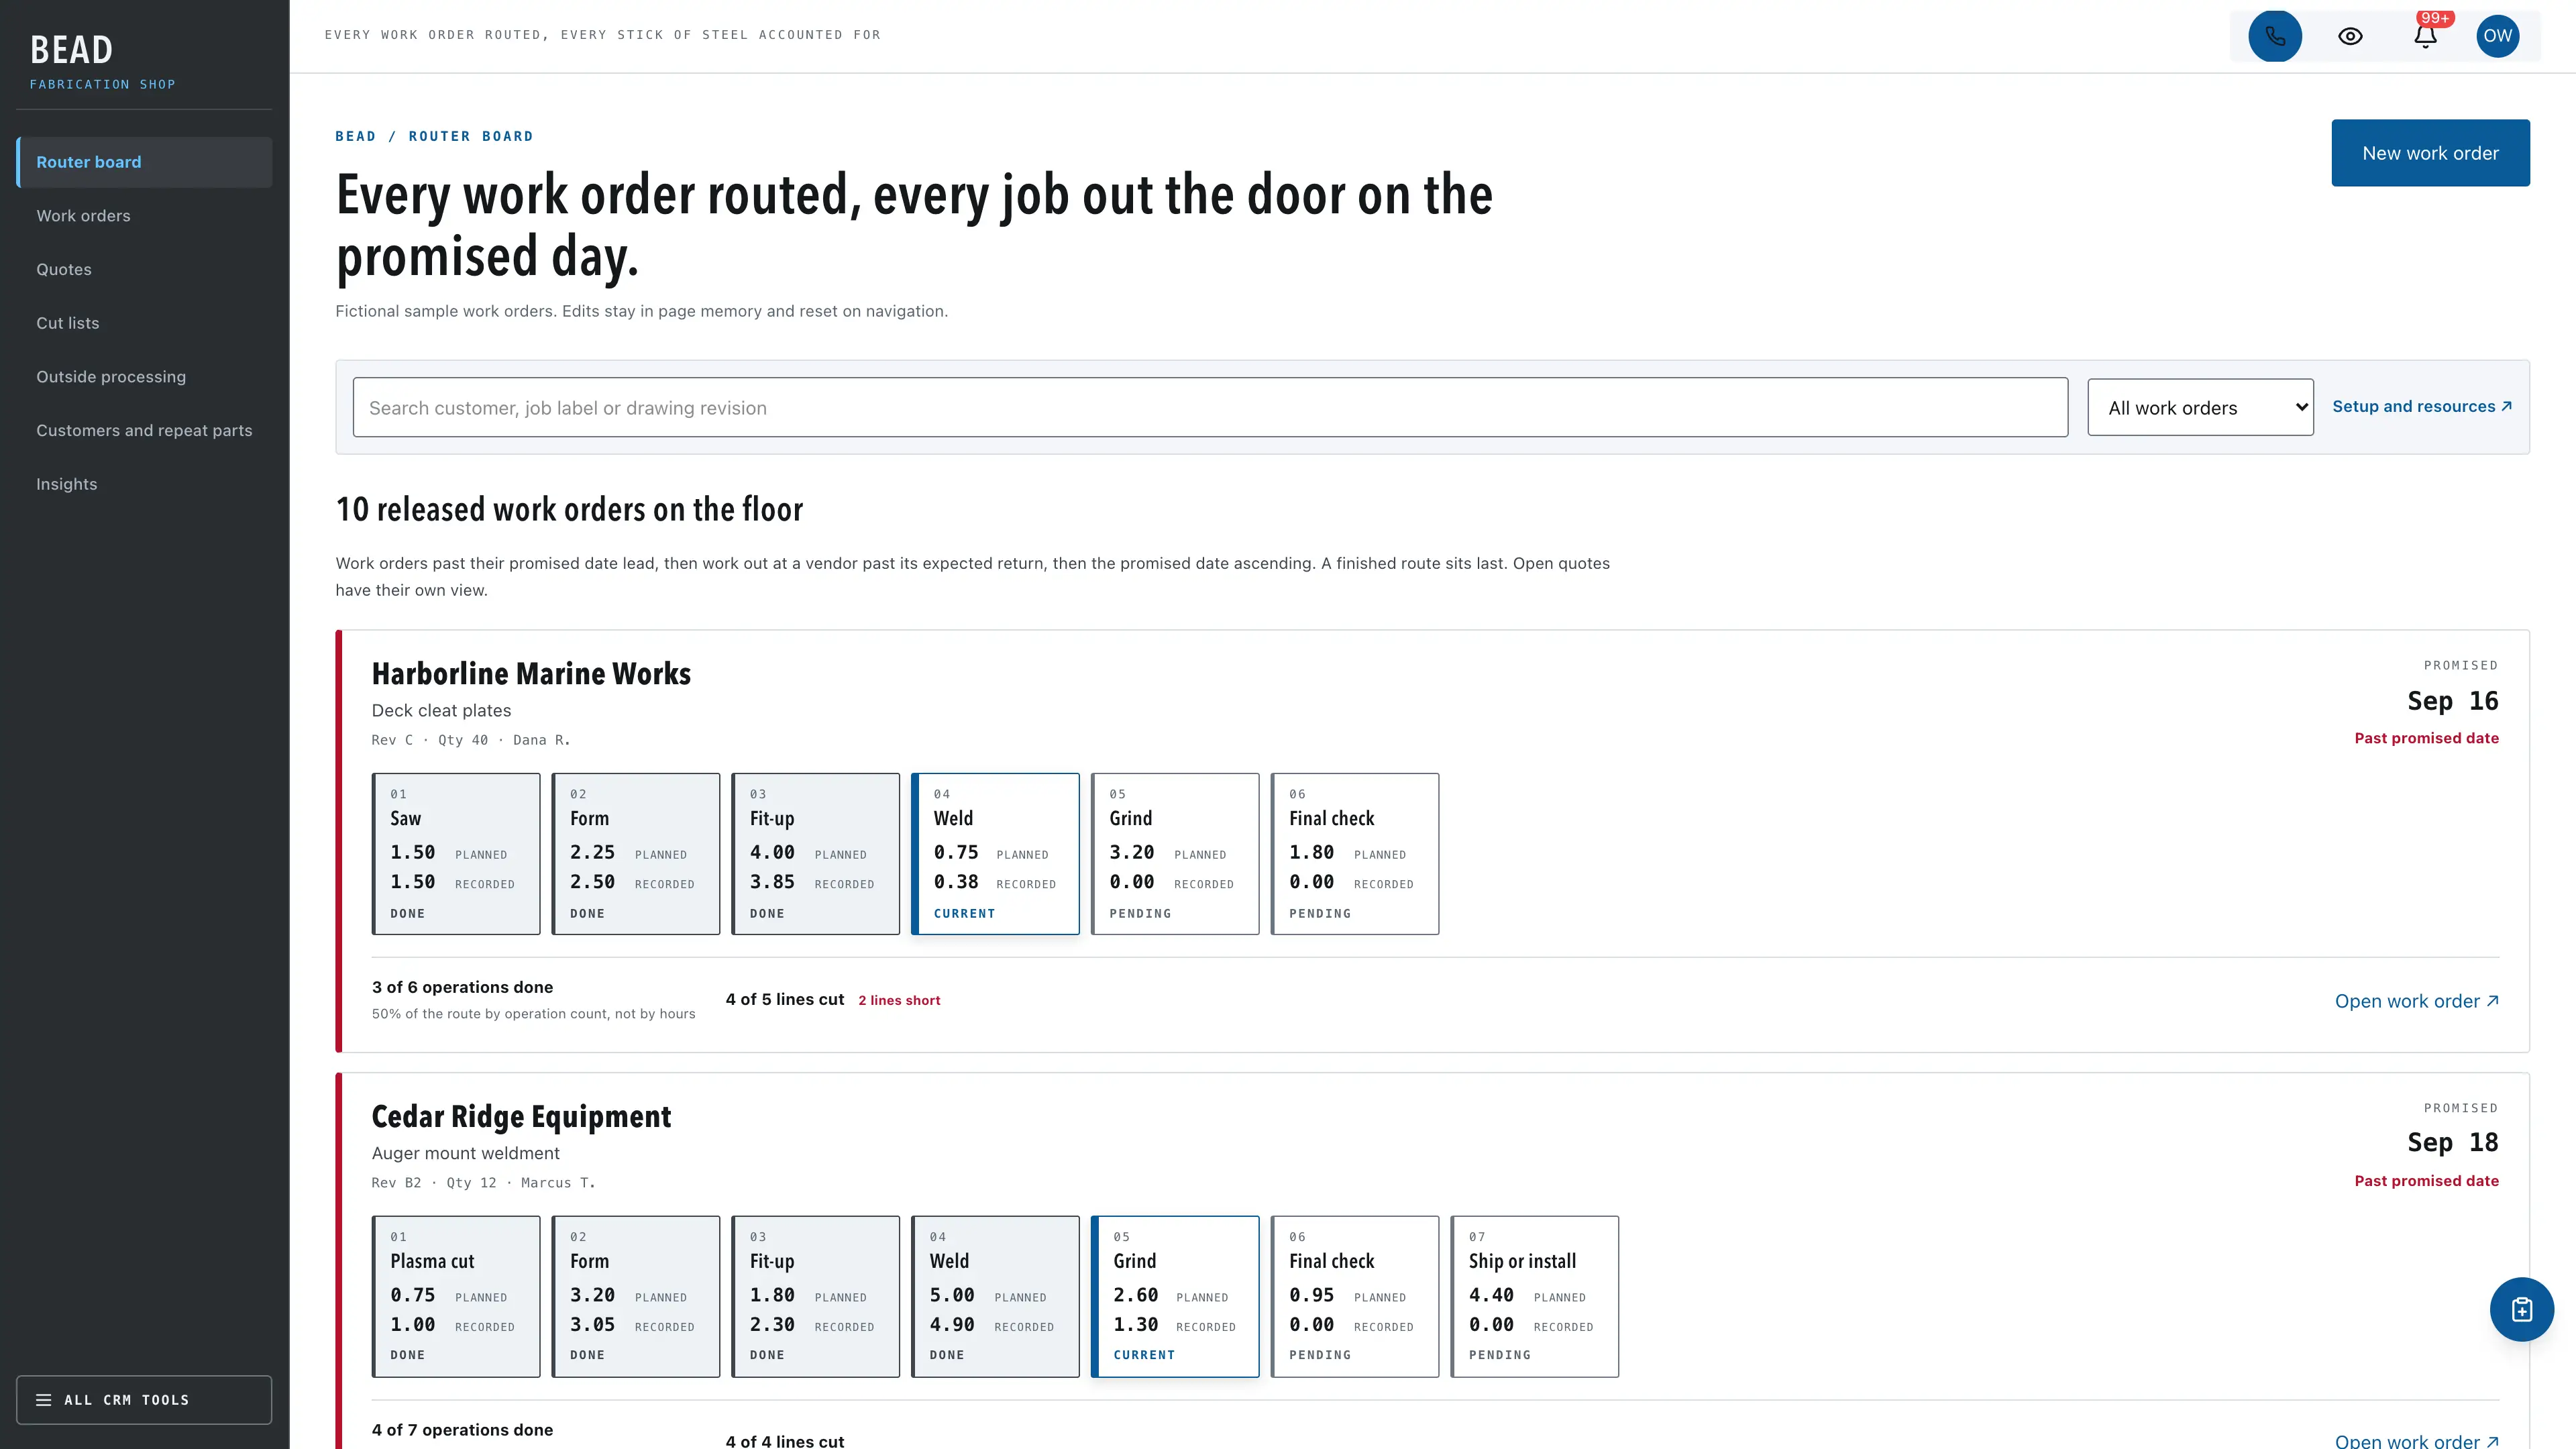This screenshot has width=2576, height=1449.
Task: Click Harborline Marine Works heading
Action: click(531, 674)
